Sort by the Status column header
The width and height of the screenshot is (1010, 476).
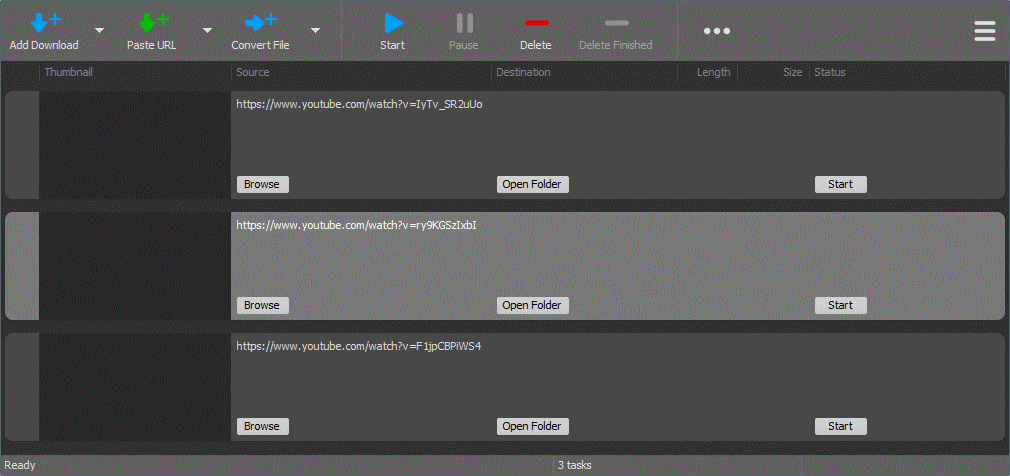pos(830,72)
